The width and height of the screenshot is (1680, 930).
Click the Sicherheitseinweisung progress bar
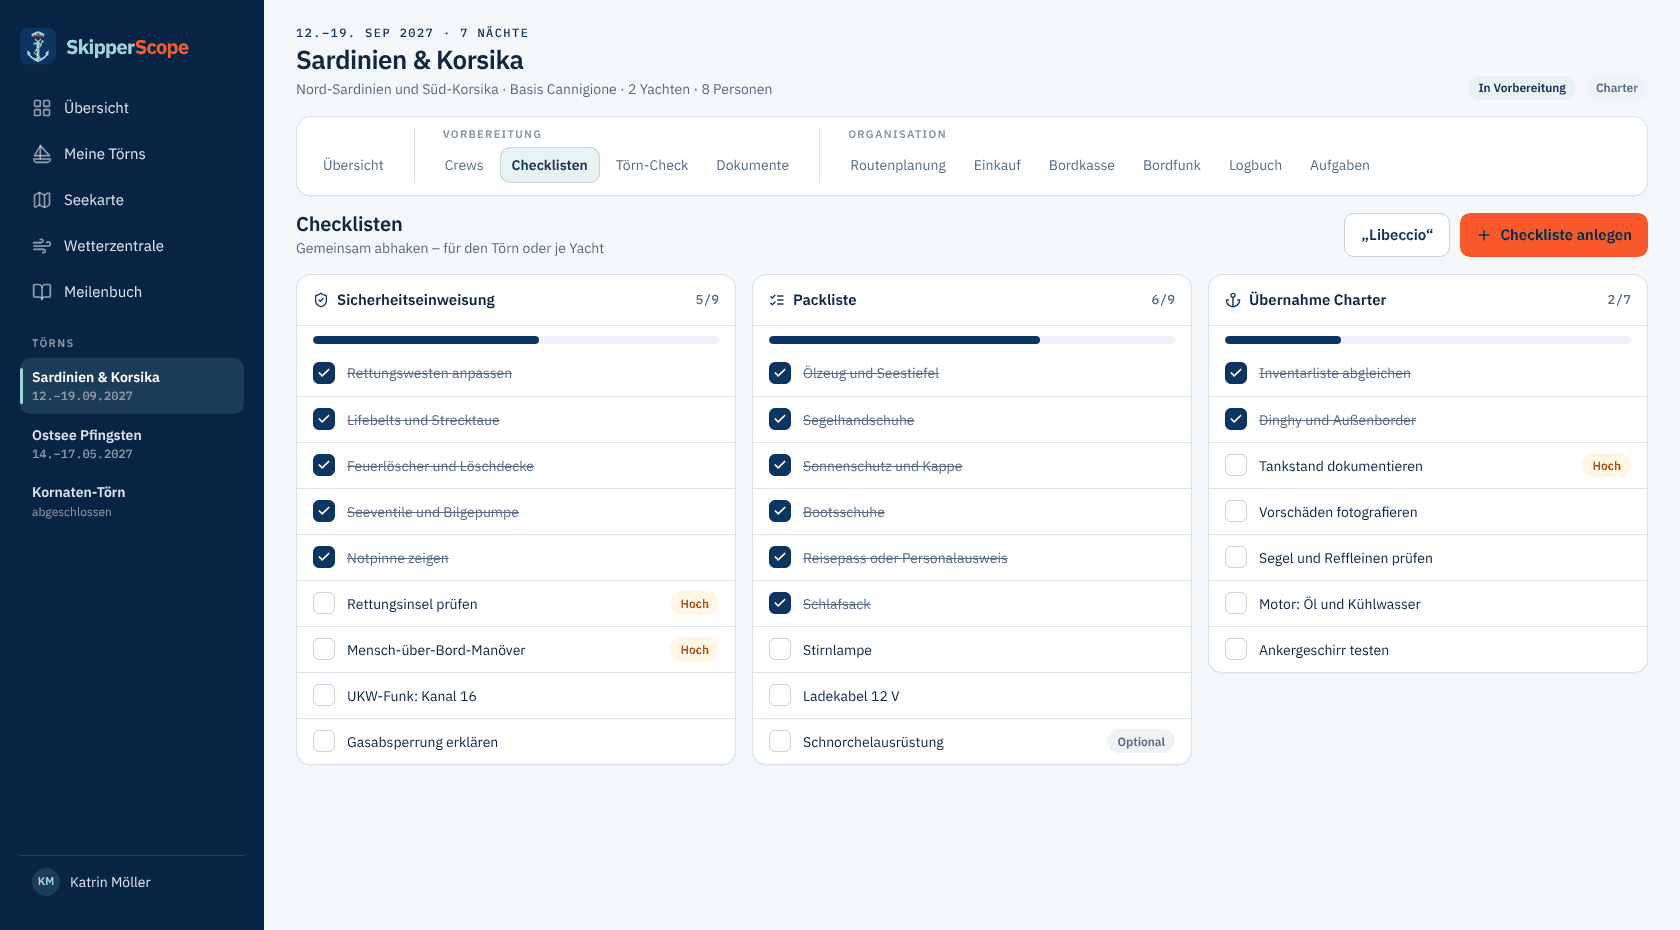pos(516,340)
